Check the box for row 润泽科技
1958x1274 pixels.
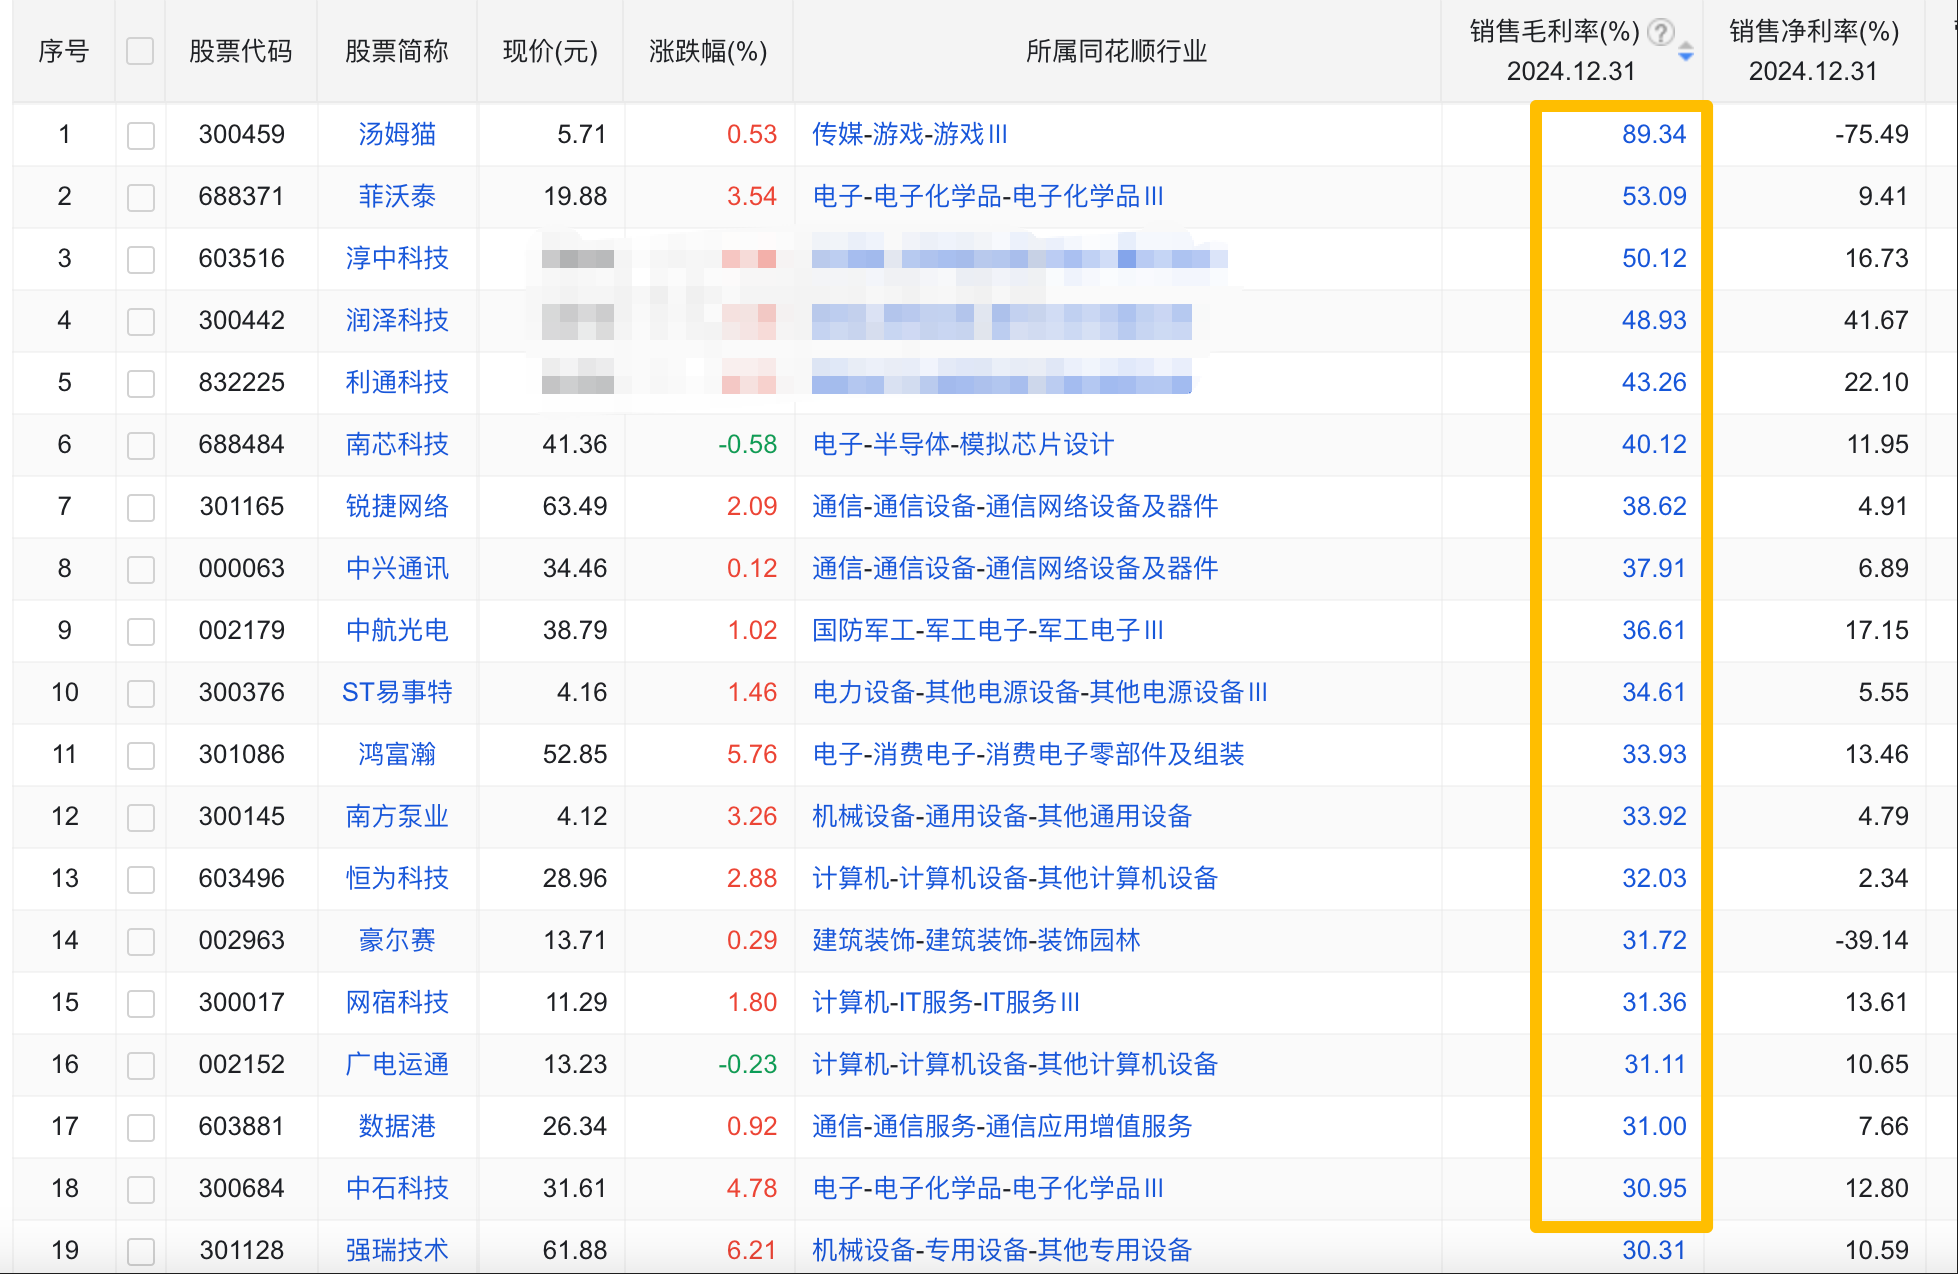[141, 321]
